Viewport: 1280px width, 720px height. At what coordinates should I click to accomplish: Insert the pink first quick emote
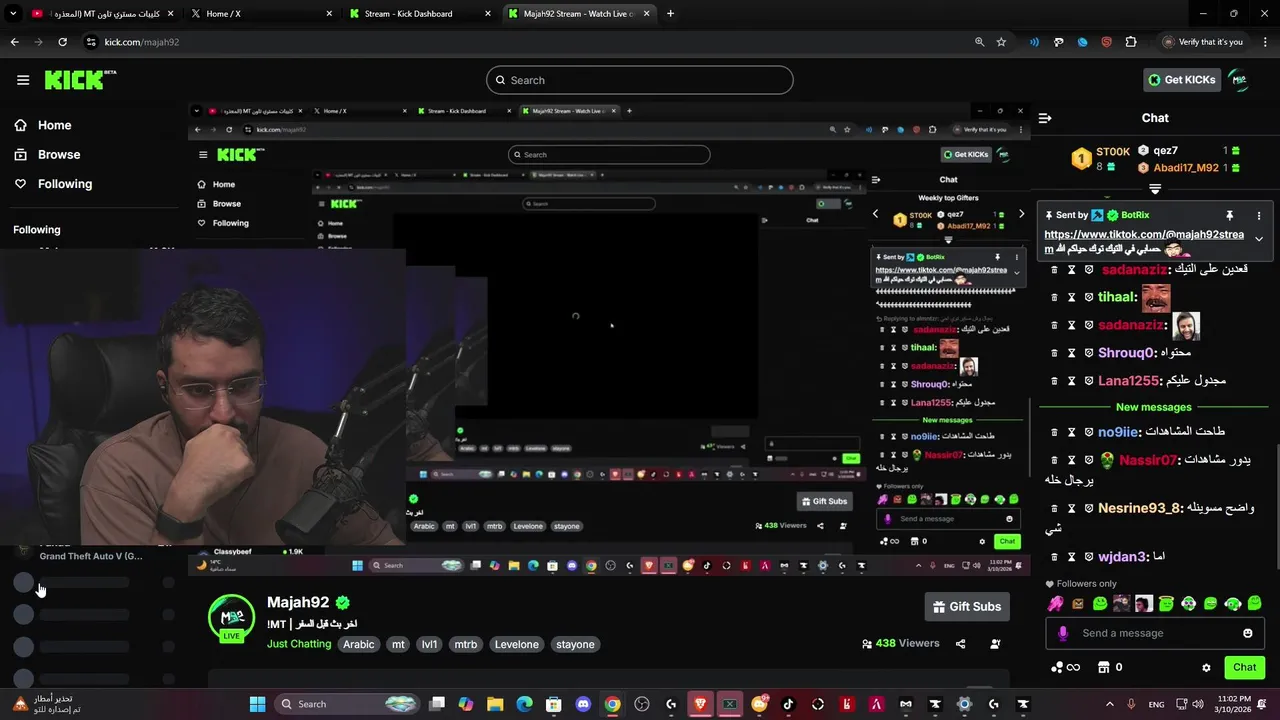tap(1055, 604)
